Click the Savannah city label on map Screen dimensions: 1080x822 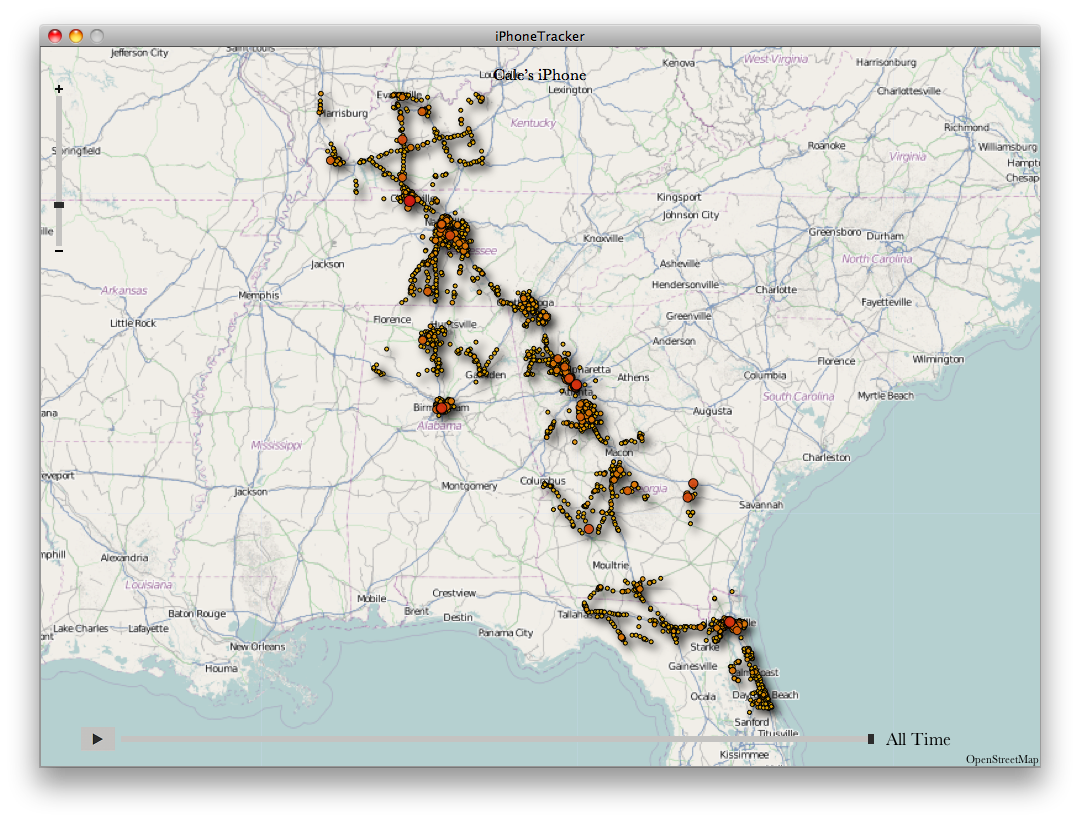(x=761, y=504)
